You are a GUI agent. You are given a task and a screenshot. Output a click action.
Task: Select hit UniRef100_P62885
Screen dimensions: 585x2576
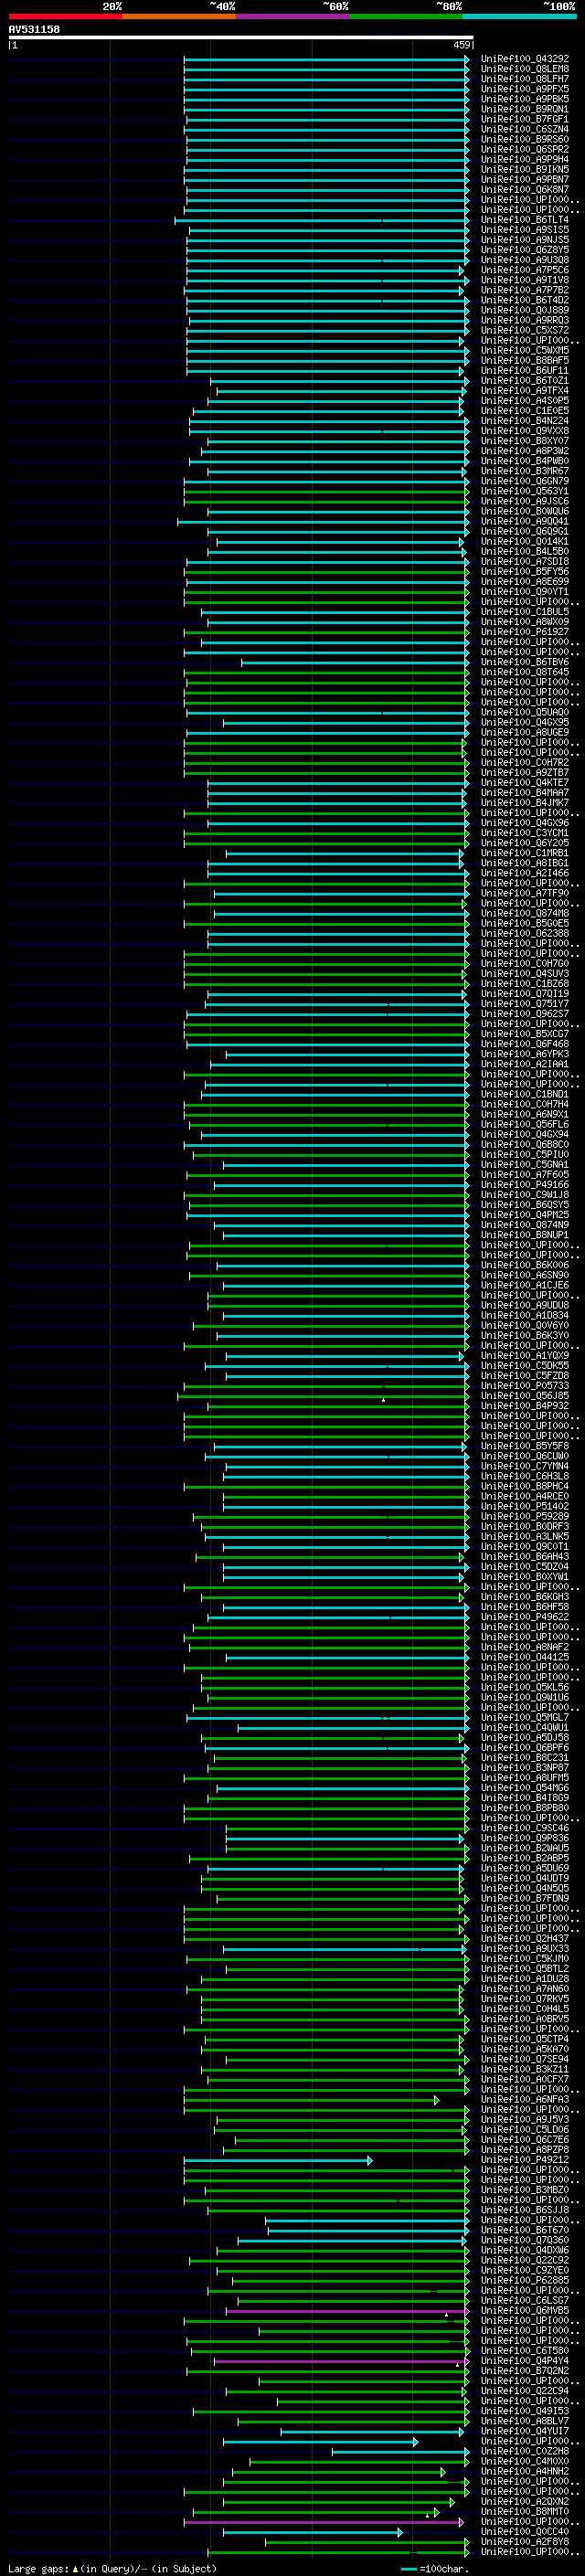[525, 2281]
